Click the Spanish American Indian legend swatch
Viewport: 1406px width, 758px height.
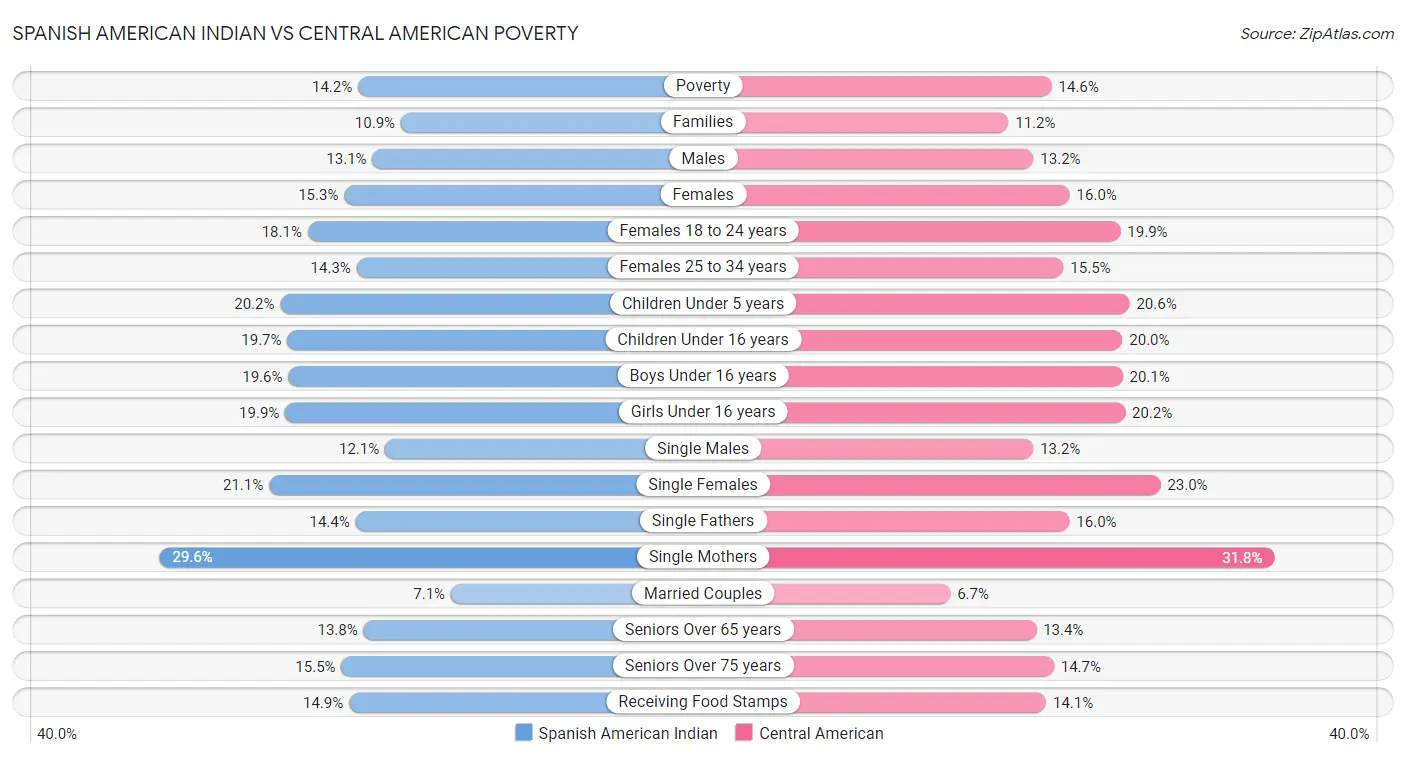coord(524,733)
